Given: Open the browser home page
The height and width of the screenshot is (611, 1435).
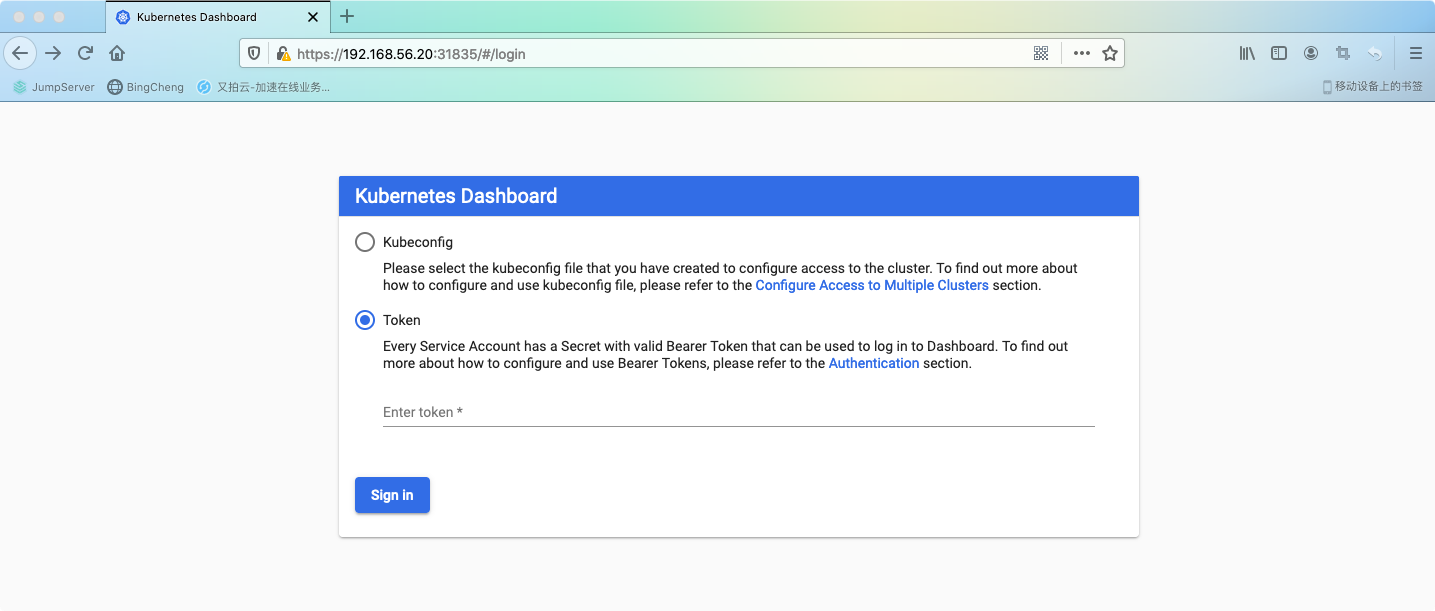Looking at the screenshot, I should tap(117, 53).
